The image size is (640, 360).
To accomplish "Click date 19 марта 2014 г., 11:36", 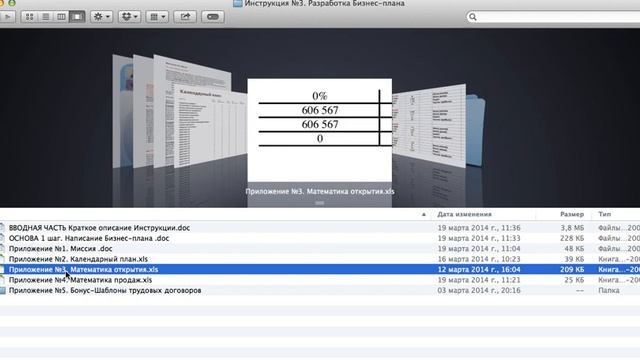I will [x=479, y=228].
